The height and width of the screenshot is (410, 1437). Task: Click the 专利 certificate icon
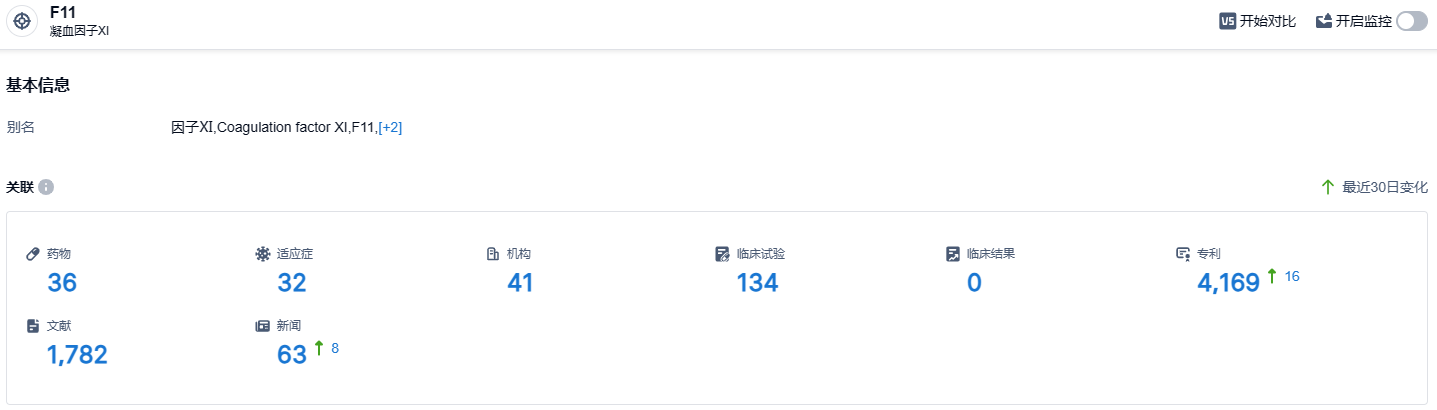point(1183,254)
